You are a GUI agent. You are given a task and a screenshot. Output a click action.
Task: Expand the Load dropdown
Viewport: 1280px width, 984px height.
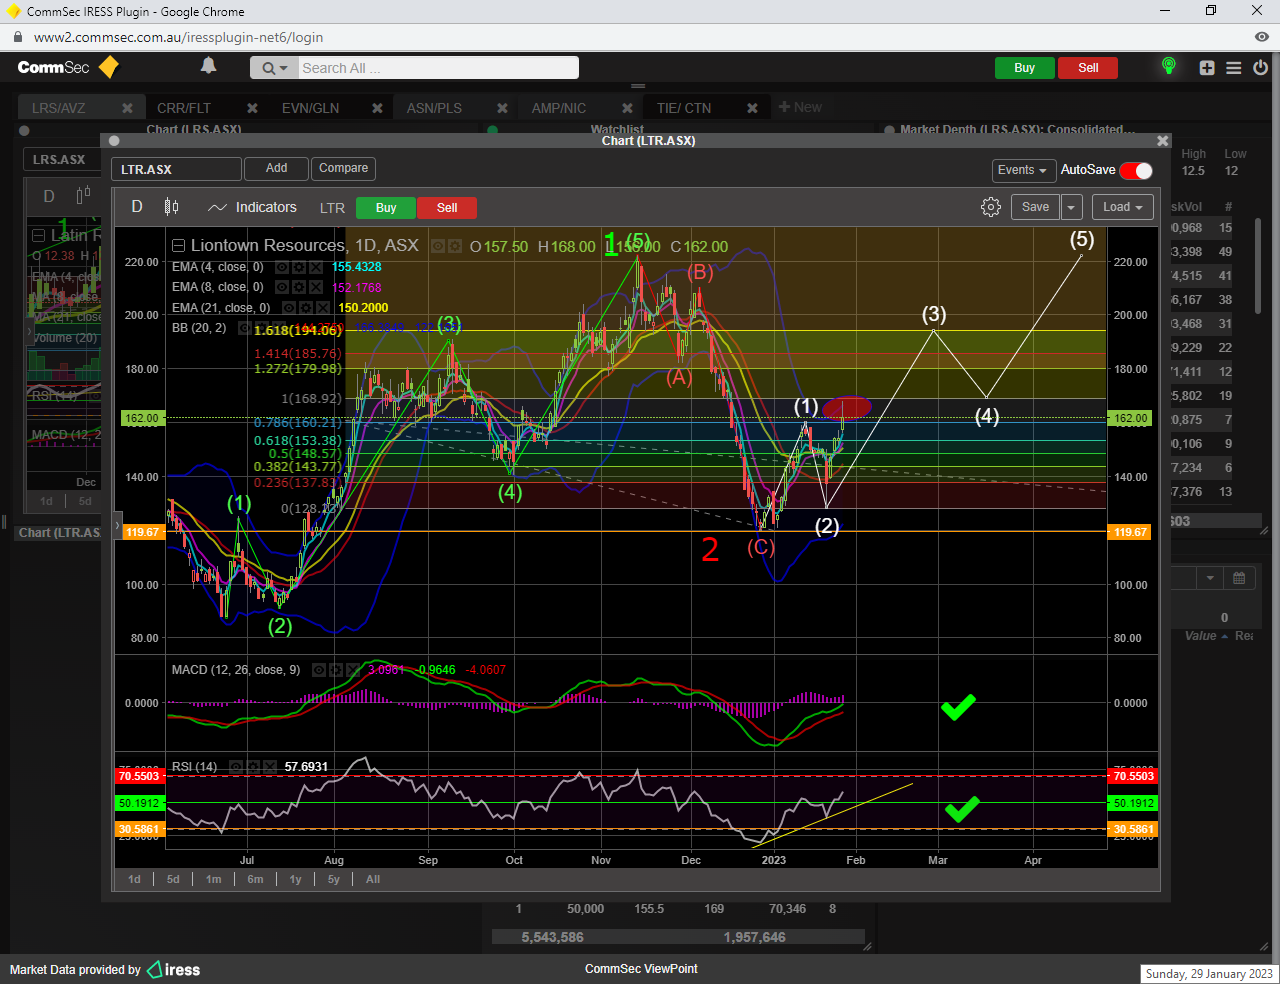tap(1122, 207)
